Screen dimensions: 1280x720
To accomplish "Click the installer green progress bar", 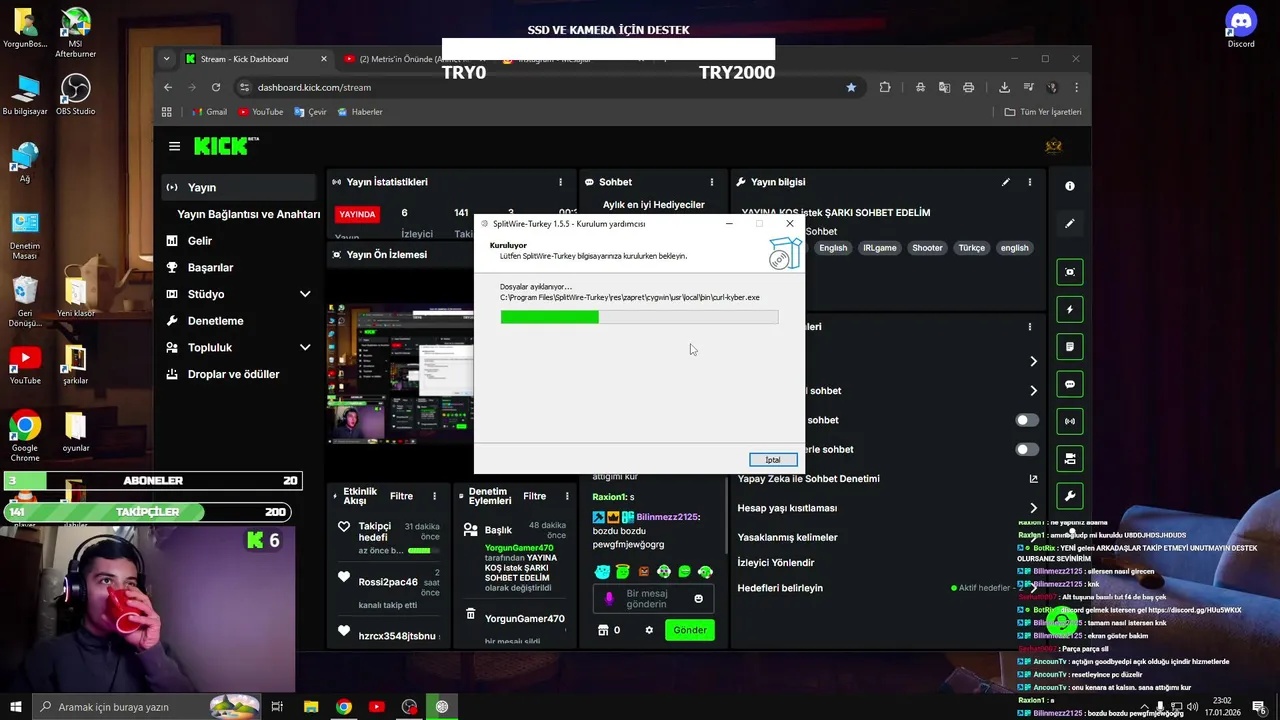I will click(639, 317).
